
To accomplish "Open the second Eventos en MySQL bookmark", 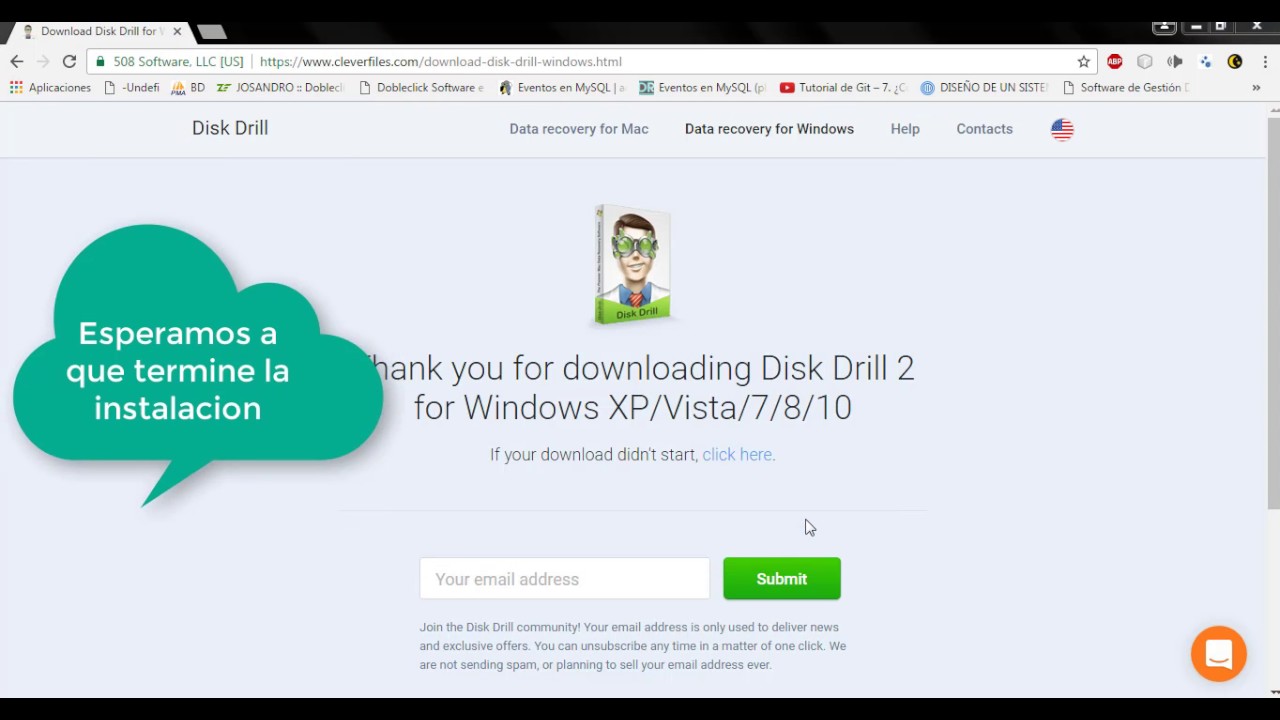I will coord(702,88).
